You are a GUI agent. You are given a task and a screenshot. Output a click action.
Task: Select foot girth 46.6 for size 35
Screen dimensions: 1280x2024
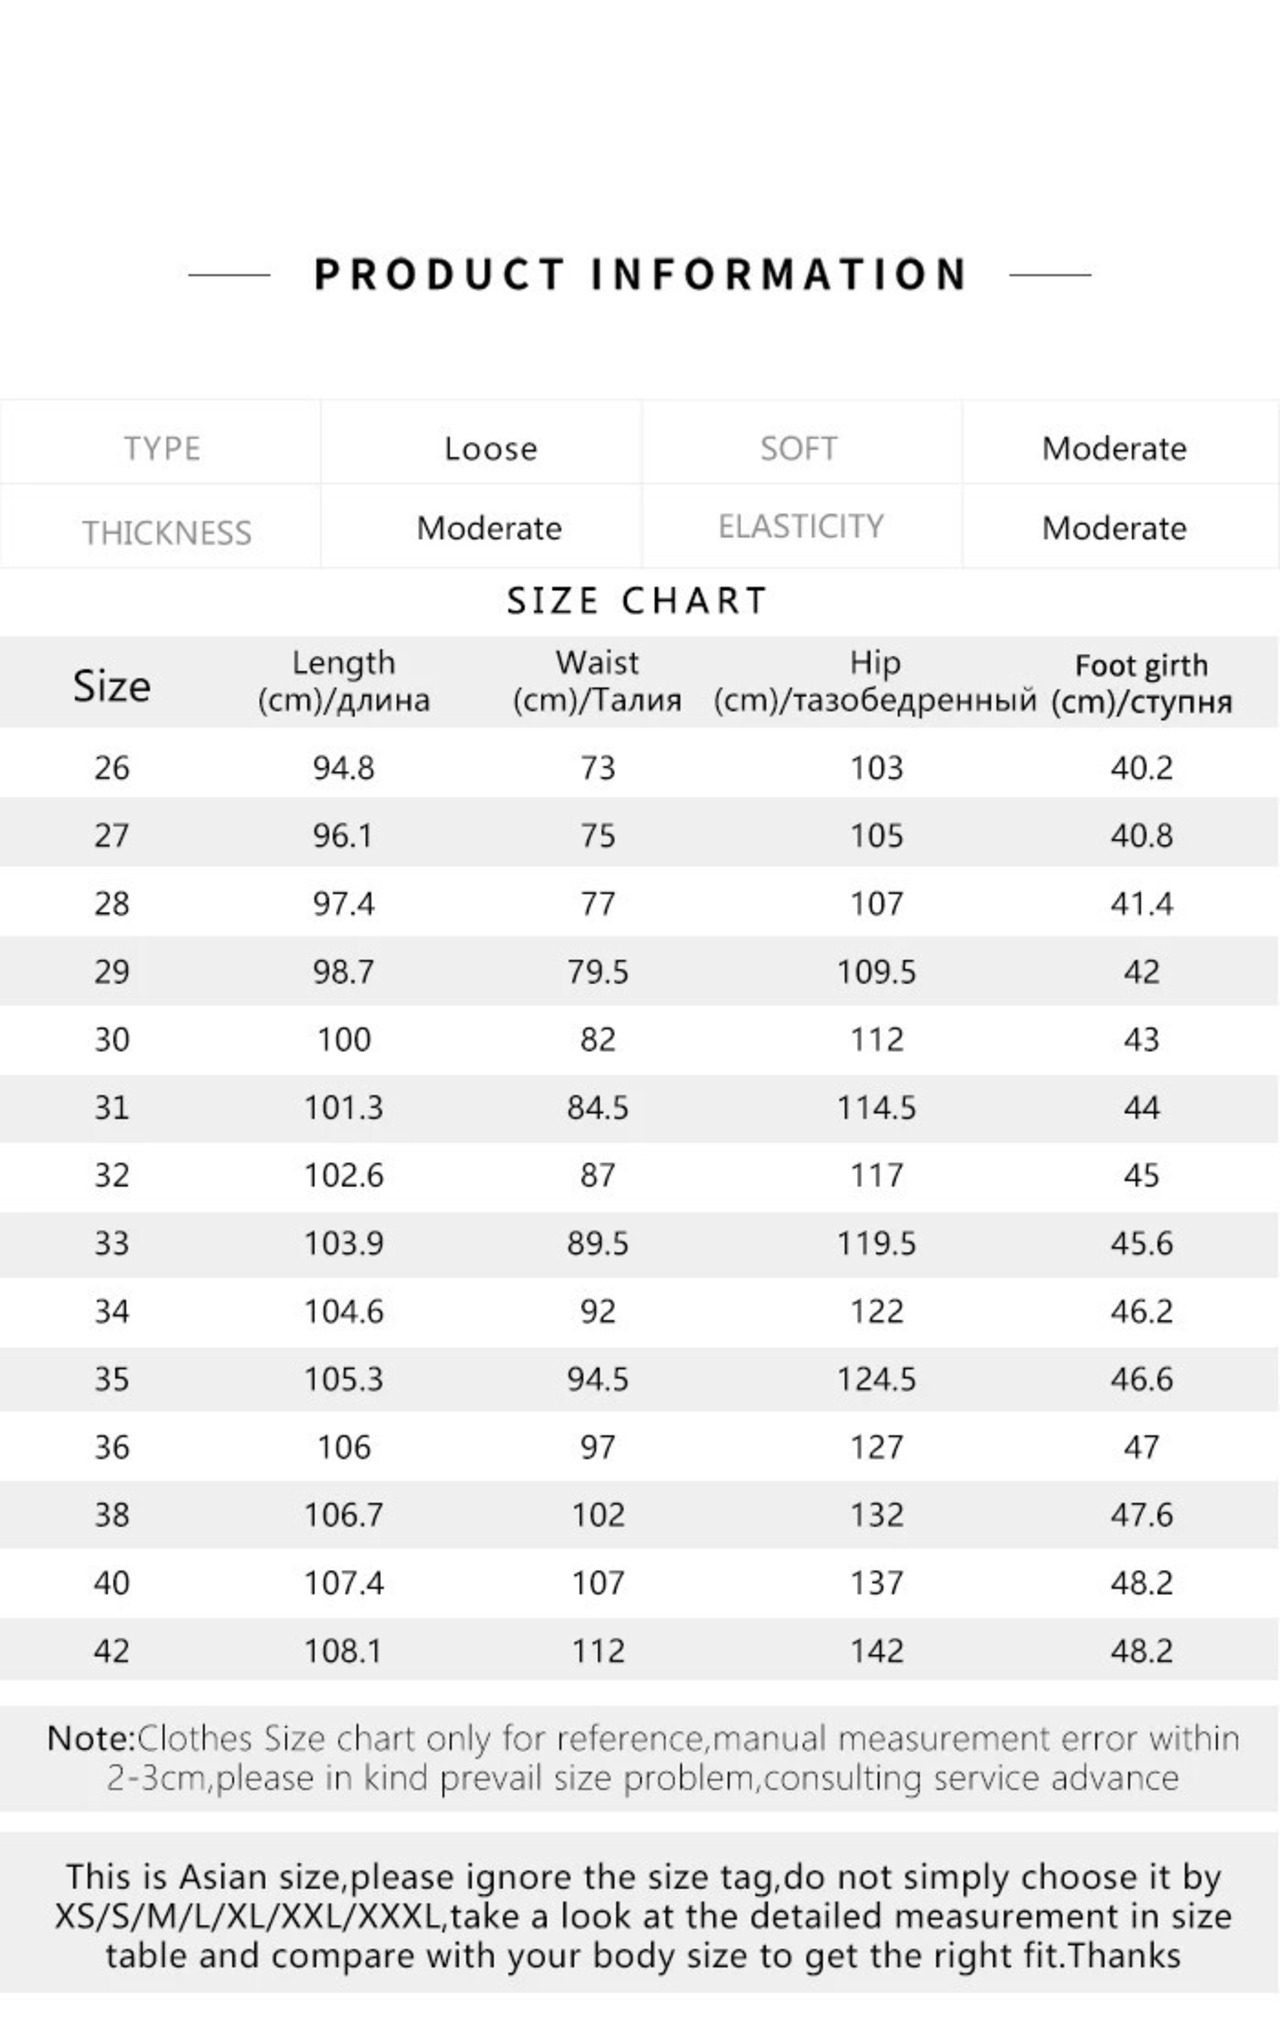[1141, 1380]
